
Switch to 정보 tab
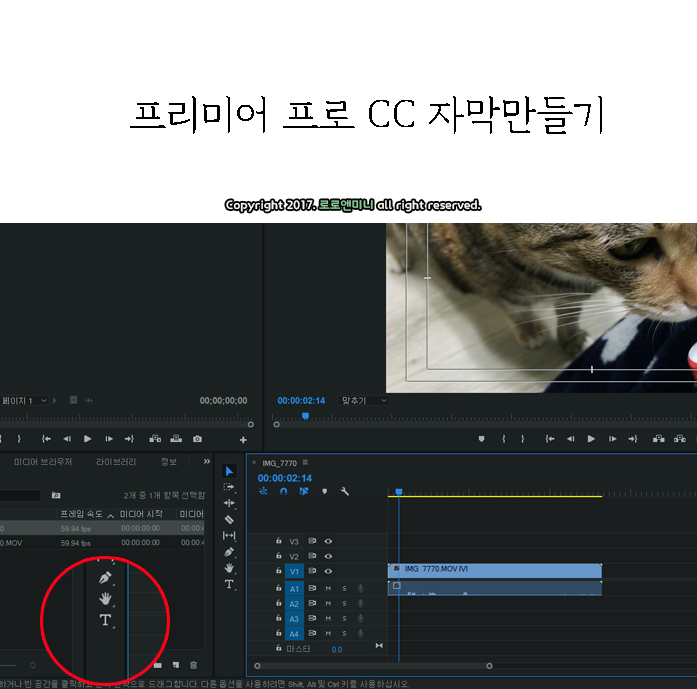(x=168, y=462)
